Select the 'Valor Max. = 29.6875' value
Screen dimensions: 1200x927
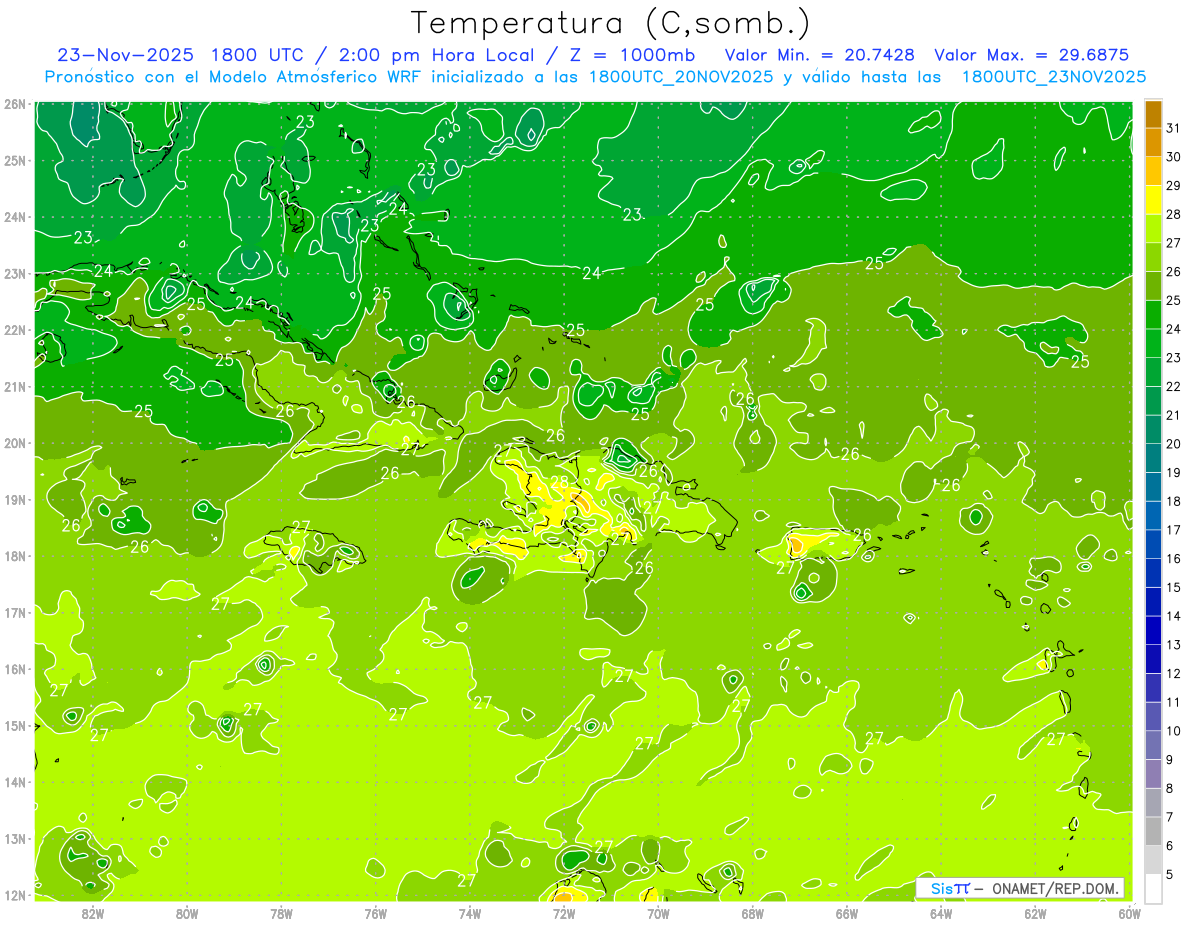1032,55
